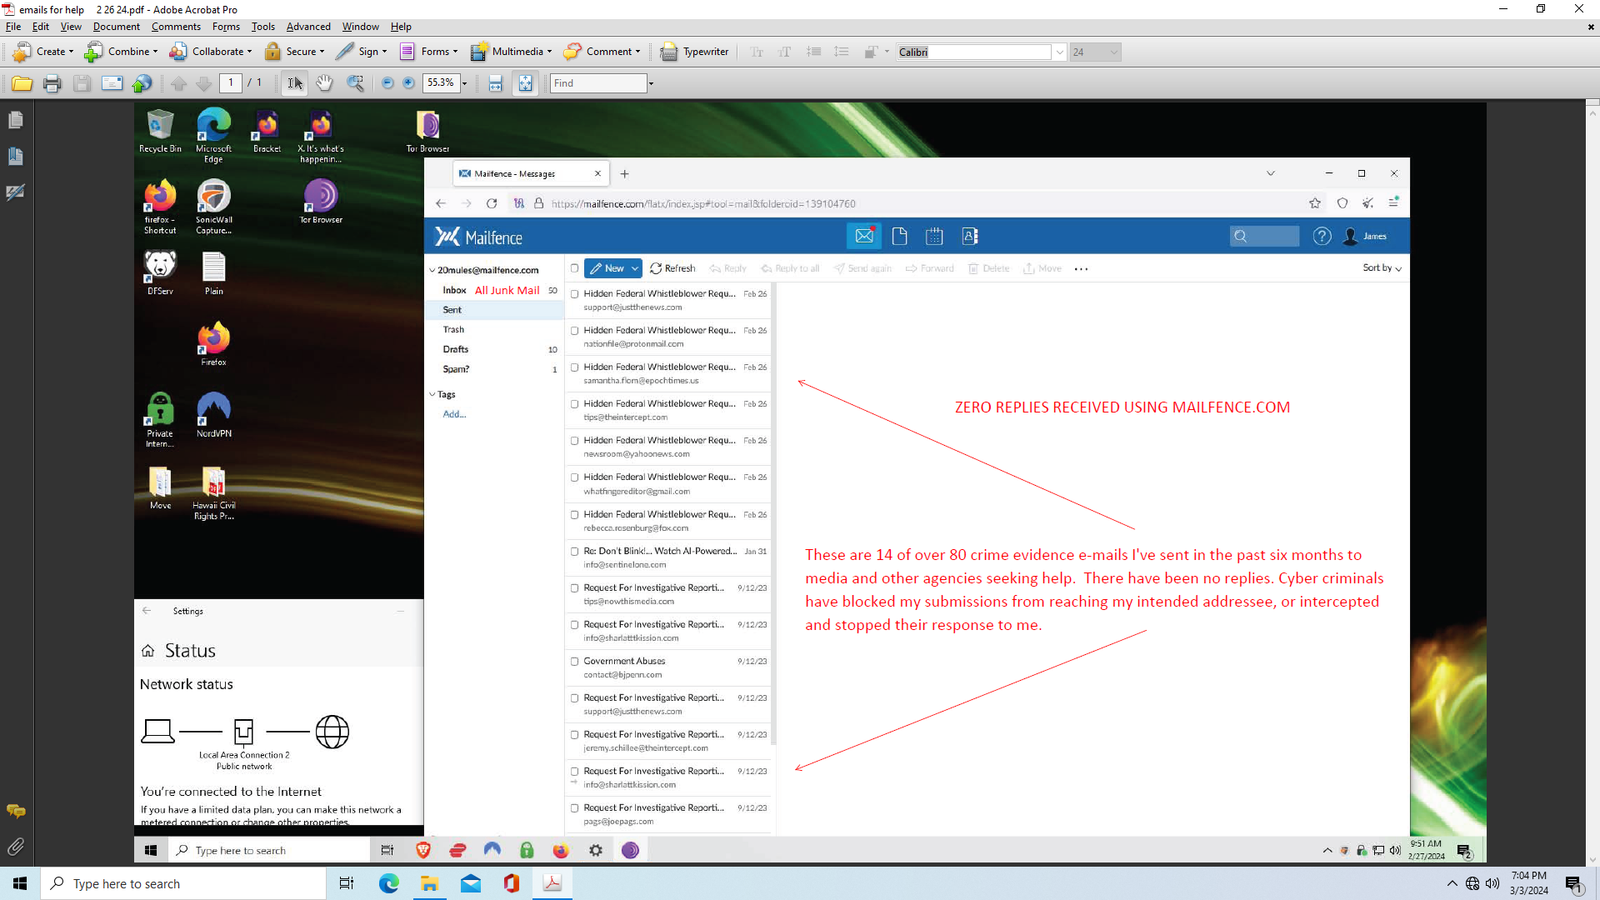1600x900 pixels.
Task: Click inside the Find search field
Action: coord(598,84)
